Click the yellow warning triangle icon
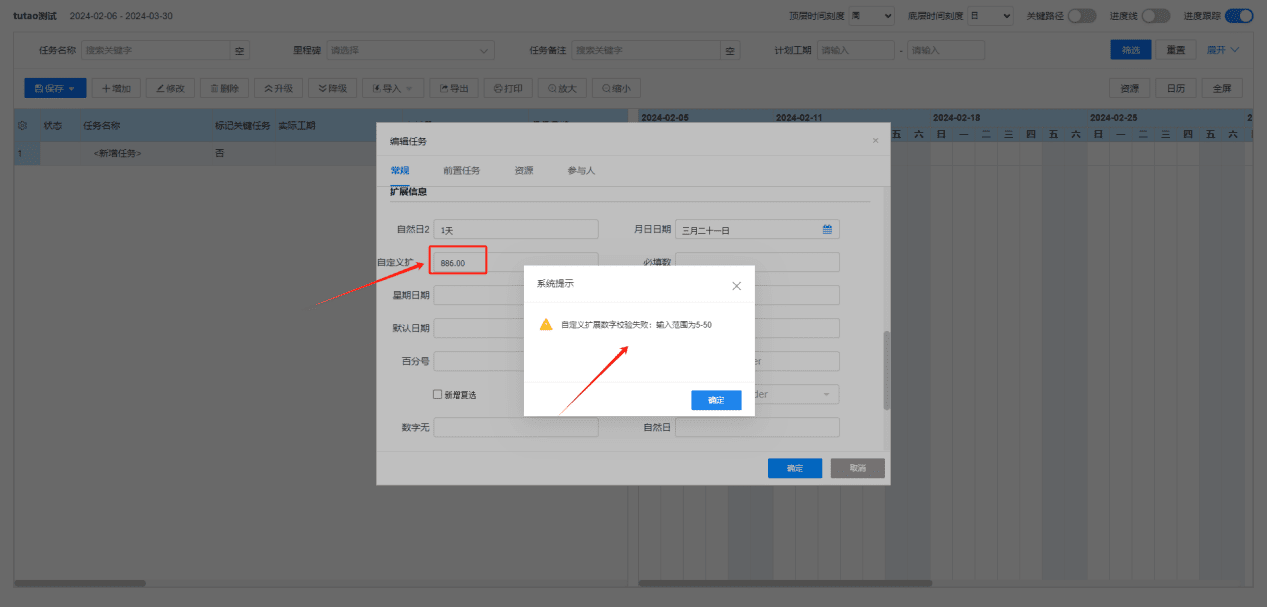This screenshot has width=1267, height=607. pyautogui.click(x=546, y=325)
